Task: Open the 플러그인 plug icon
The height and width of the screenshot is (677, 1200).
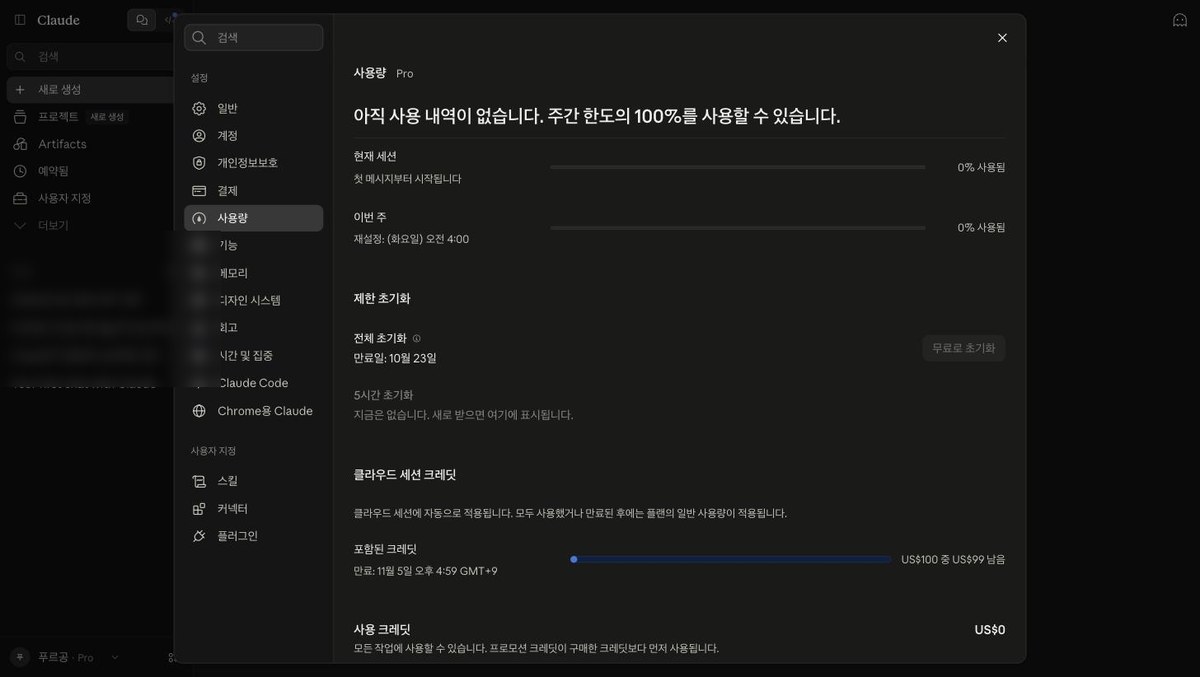Action: tap(199, 536)
